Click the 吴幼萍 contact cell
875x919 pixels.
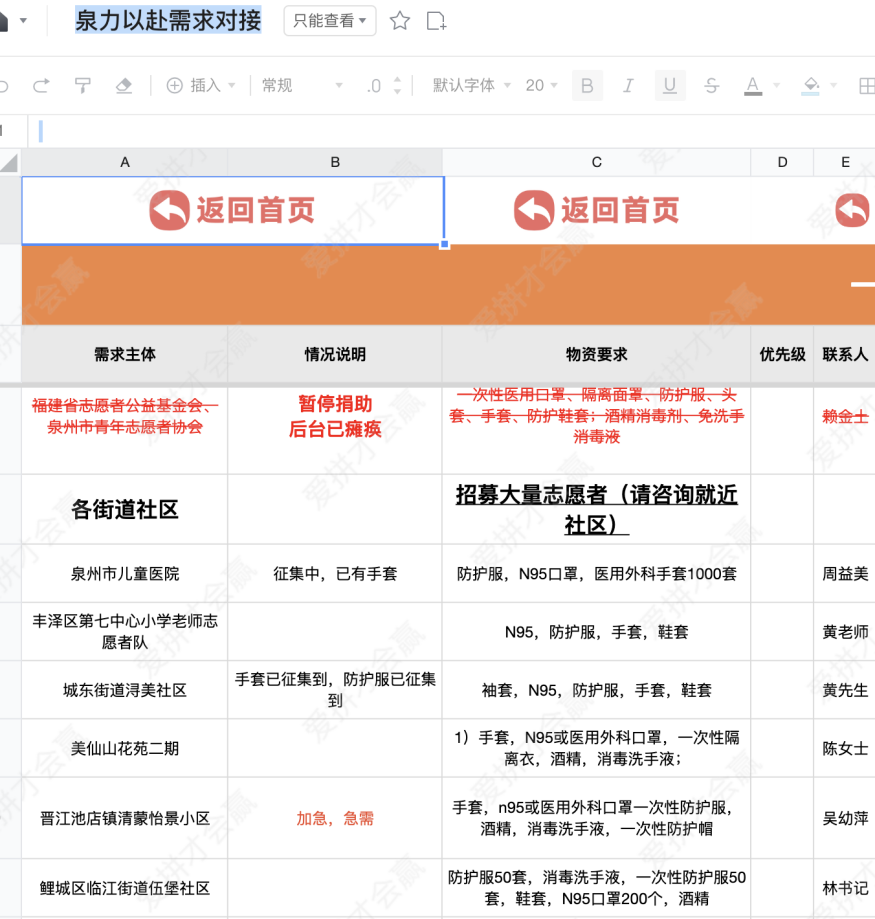click(845, 818)
